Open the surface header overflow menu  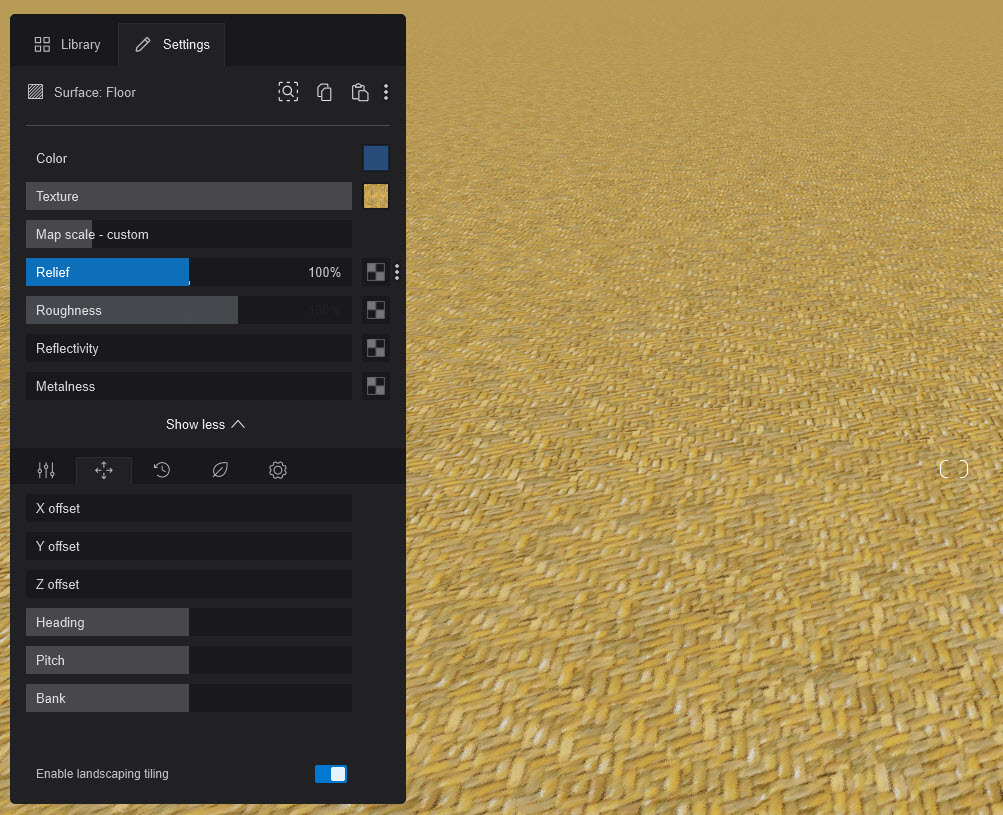[386, 91]
